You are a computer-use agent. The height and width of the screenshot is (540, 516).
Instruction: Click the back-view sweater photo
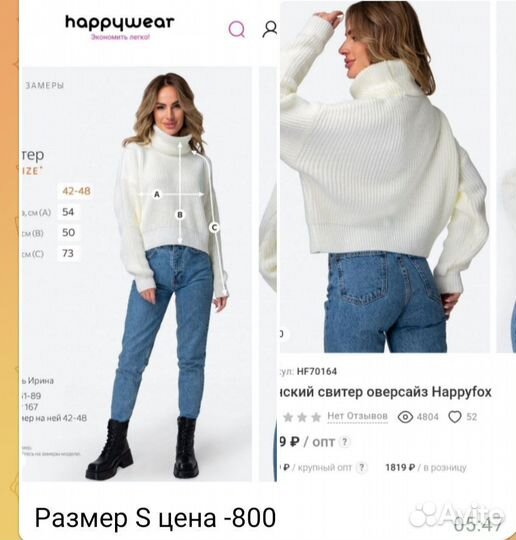[x=385, y=176]
